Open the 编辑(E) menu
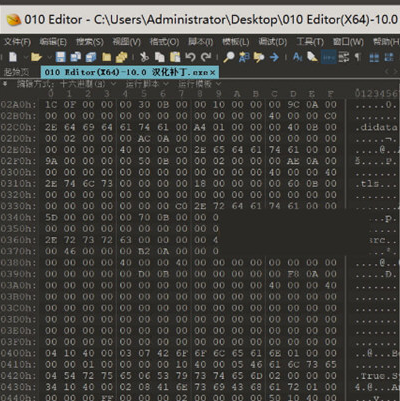 [x=53, y=42]
